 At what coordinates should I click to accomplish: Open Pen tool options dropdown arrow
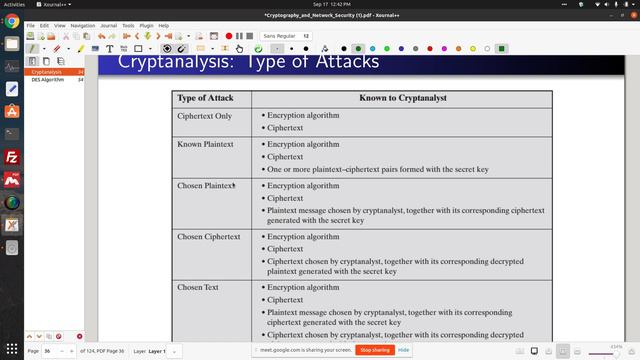pos(44,49)
